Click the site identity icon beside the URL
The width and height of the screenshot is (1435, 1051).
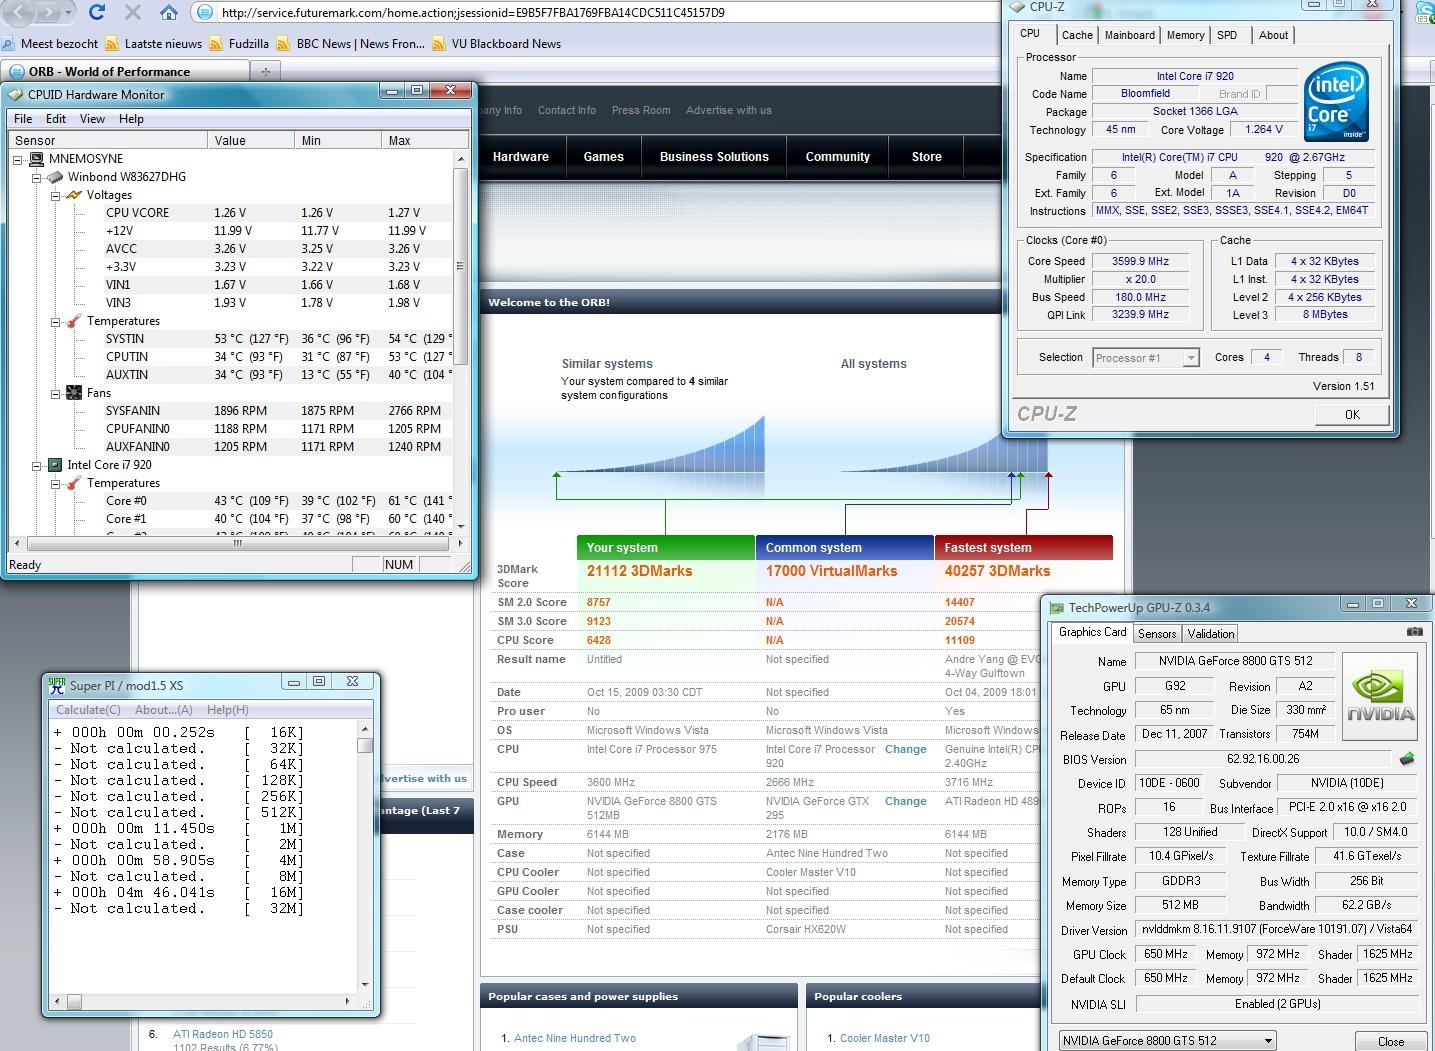coord(205,12)
